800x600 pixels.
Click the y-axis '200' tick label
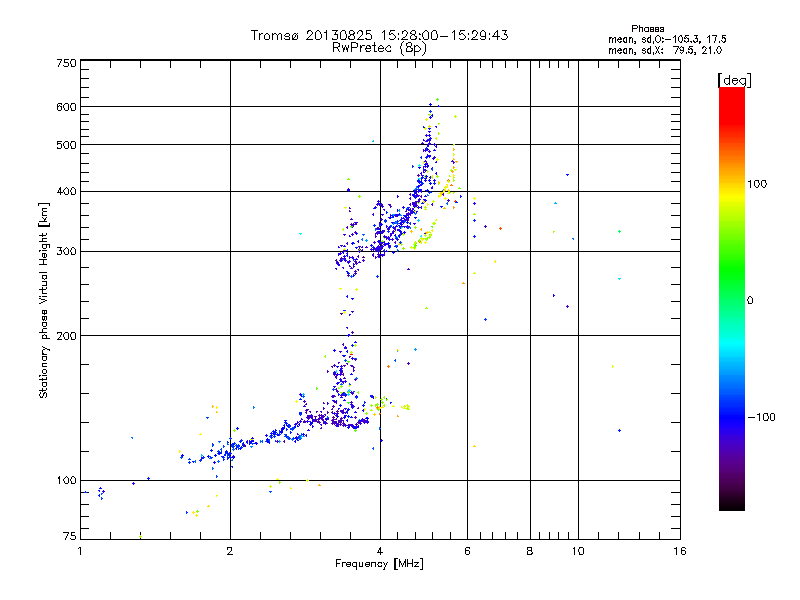(66, 336)
